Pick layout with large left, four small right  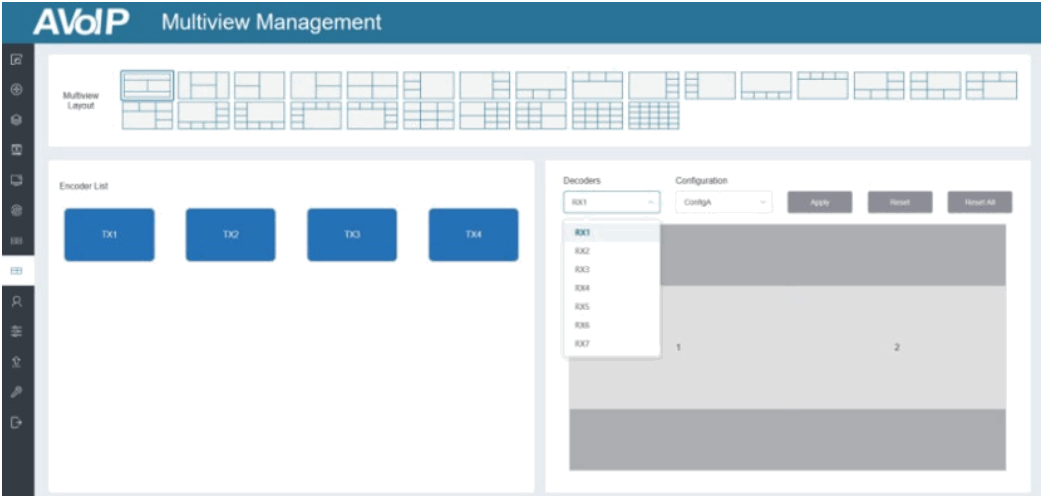[654, 85]
